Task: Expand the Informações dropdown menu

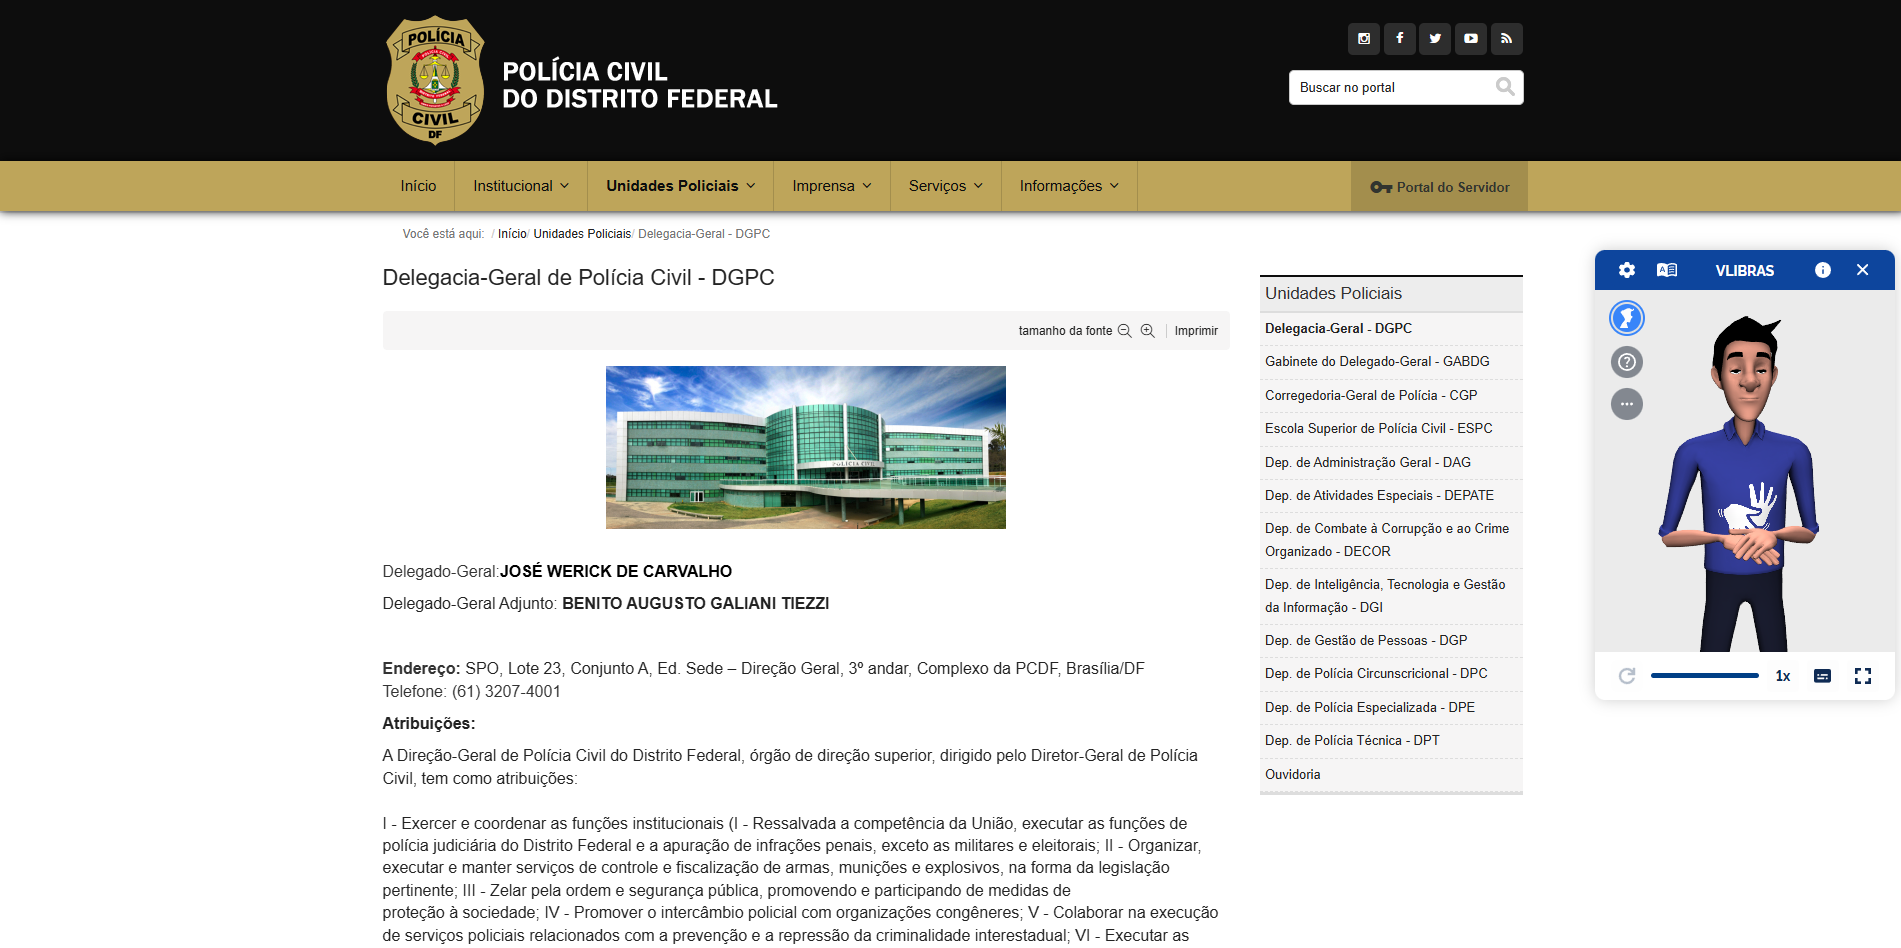Action: [1069, 186]
